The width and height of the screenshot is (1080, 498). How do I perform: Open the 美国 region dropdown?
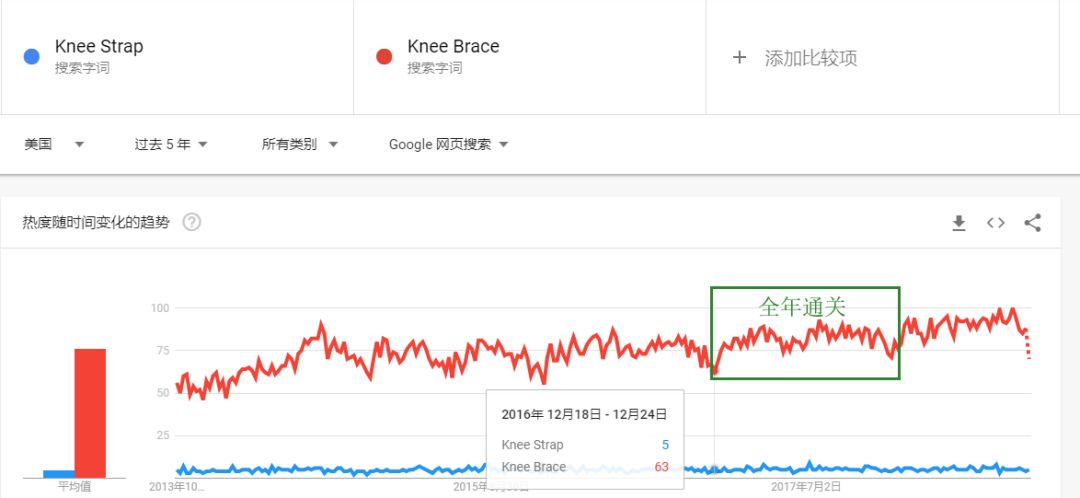pos(54,145)
